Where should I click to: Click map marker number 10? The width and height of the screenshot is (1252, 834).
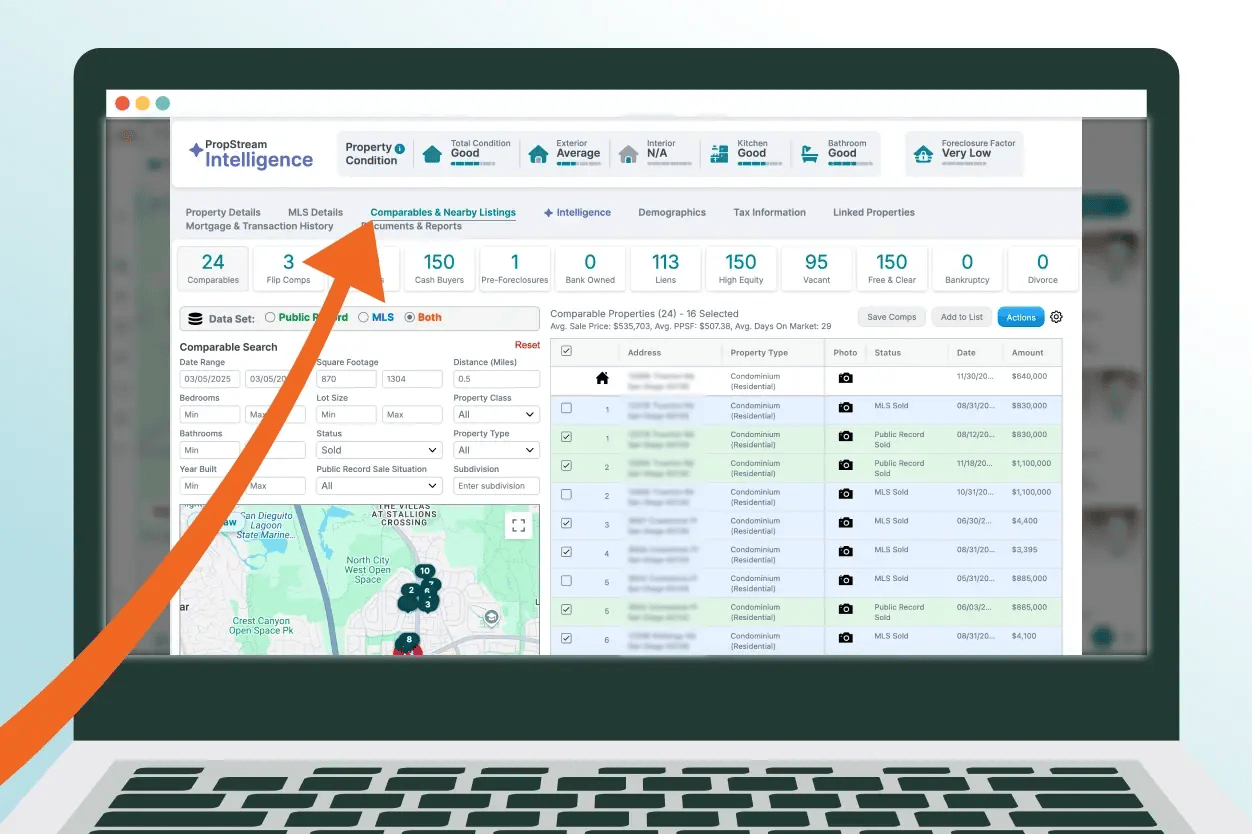click(x=425, y=571)
